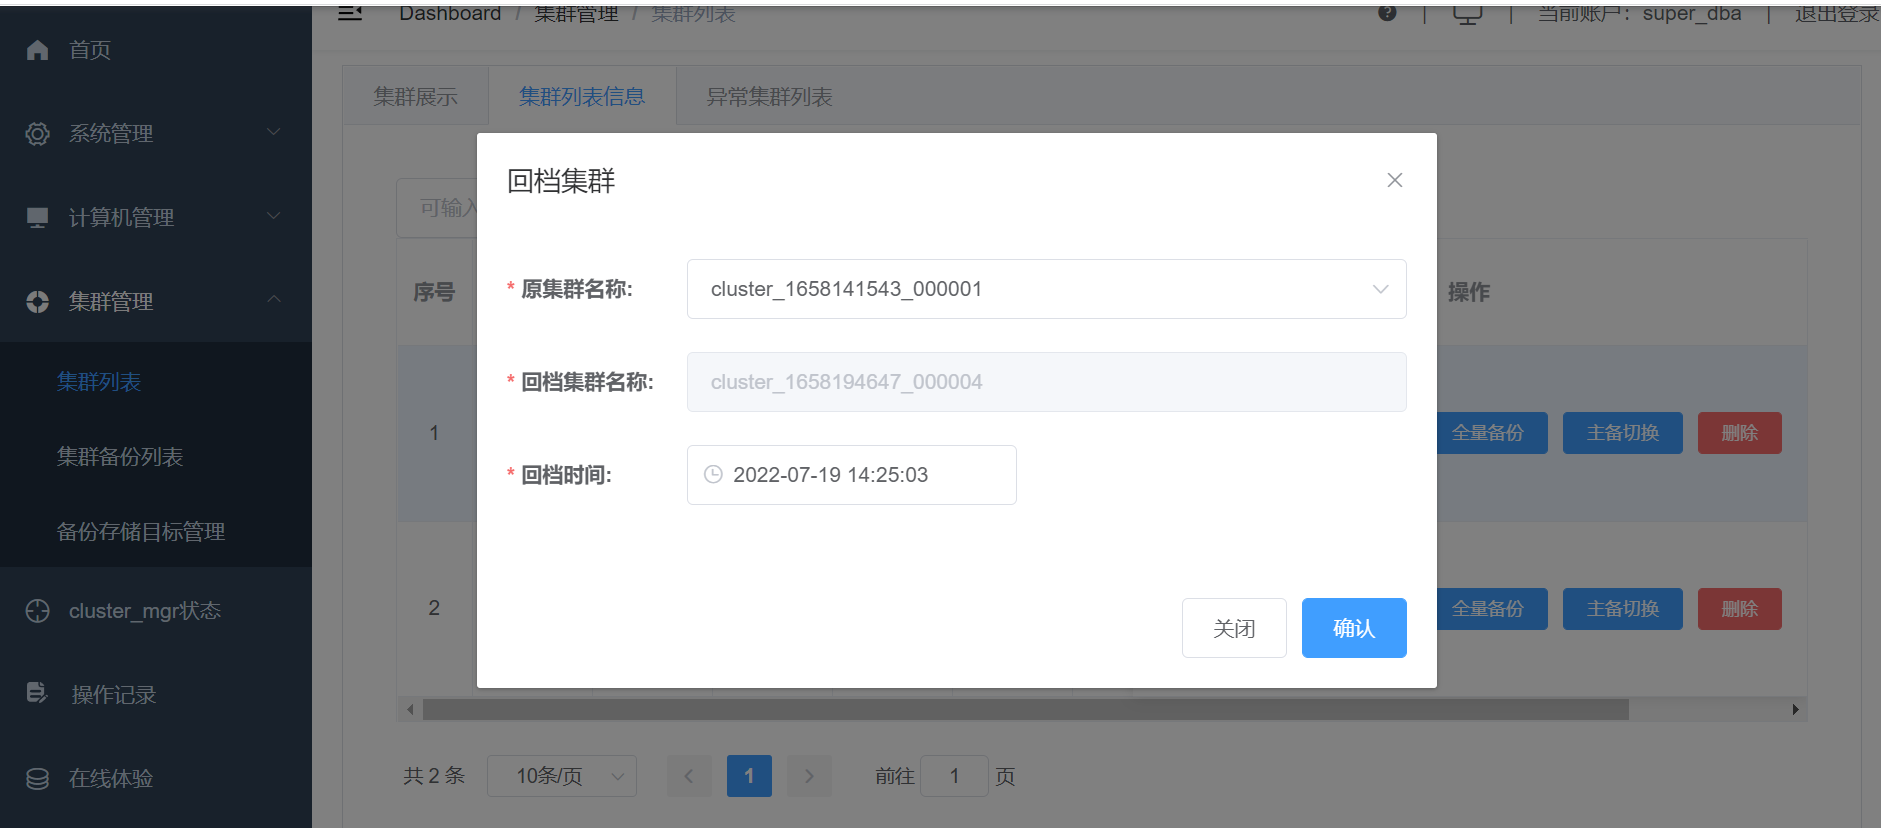Click the horizontal table scrollbar
This screenshot has height=828, width=1881.
[1025, 710]
